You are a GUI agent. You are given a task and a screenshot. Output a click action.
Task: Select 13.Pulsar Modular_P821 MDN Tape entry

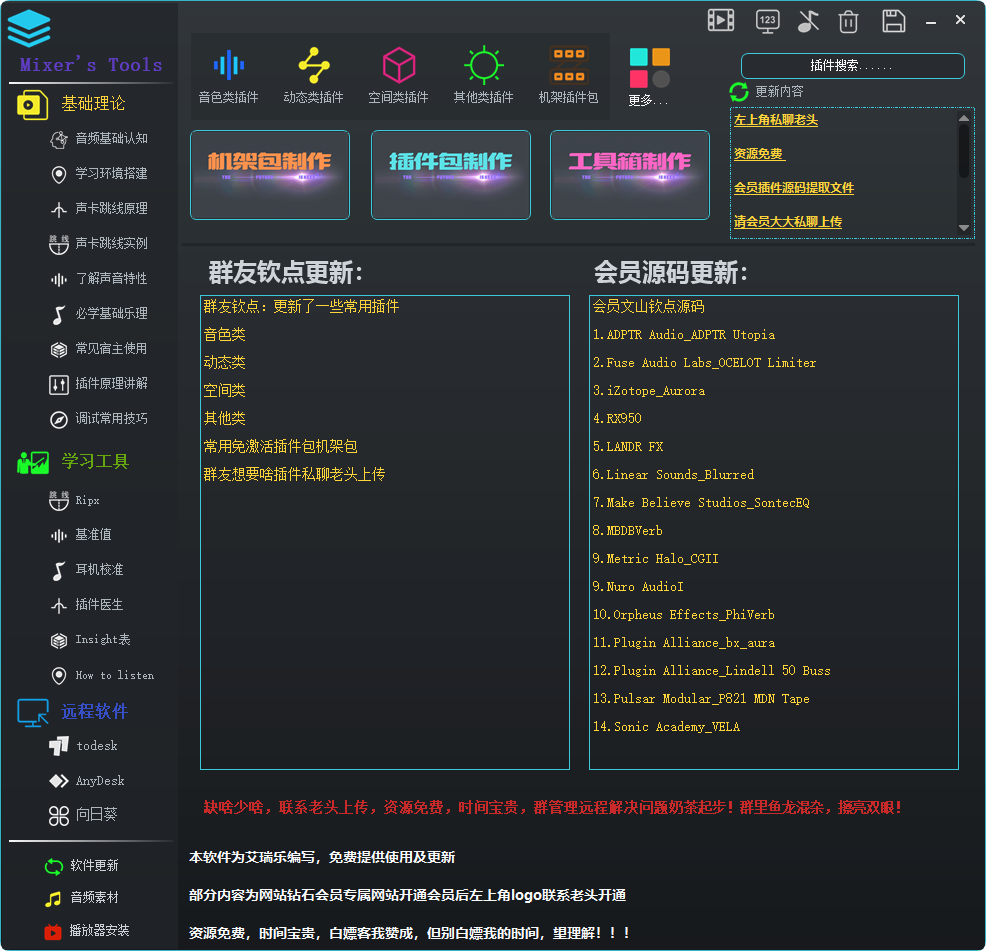[701, 699]
